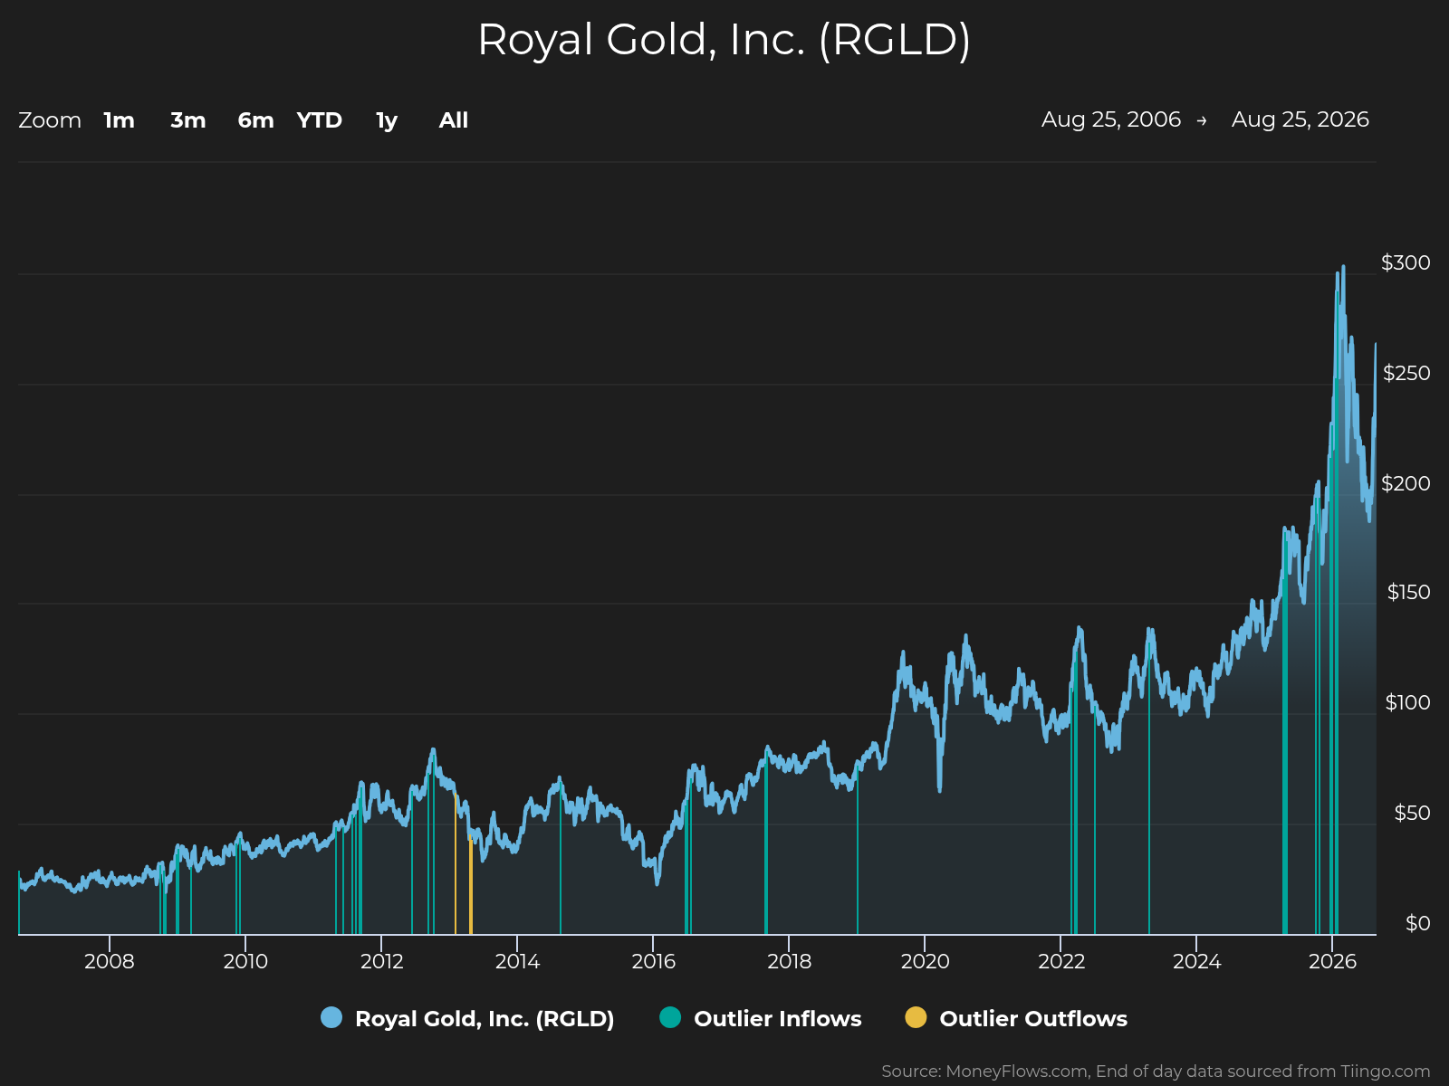1449x1086 pixels.
Task: Click the MoneyFlows.com source credit text
Action: (x=1155, y=1071)
